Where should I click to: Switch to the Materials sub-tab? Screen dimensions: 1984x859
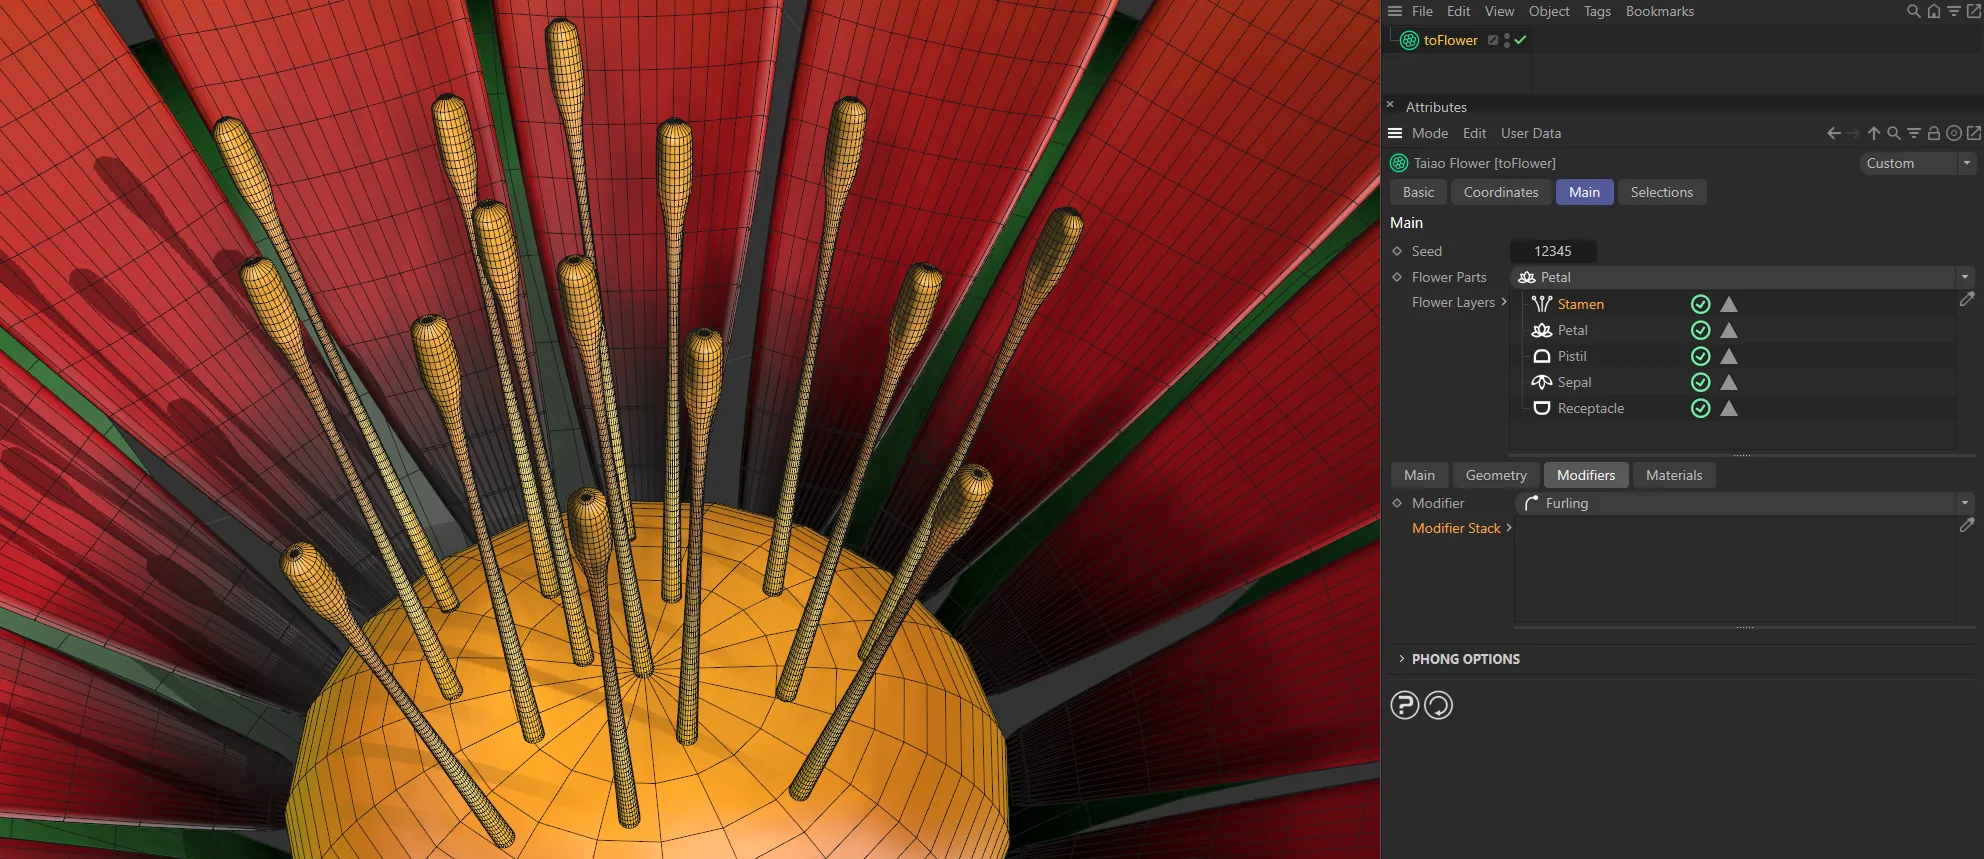(x=1674, y=475)
